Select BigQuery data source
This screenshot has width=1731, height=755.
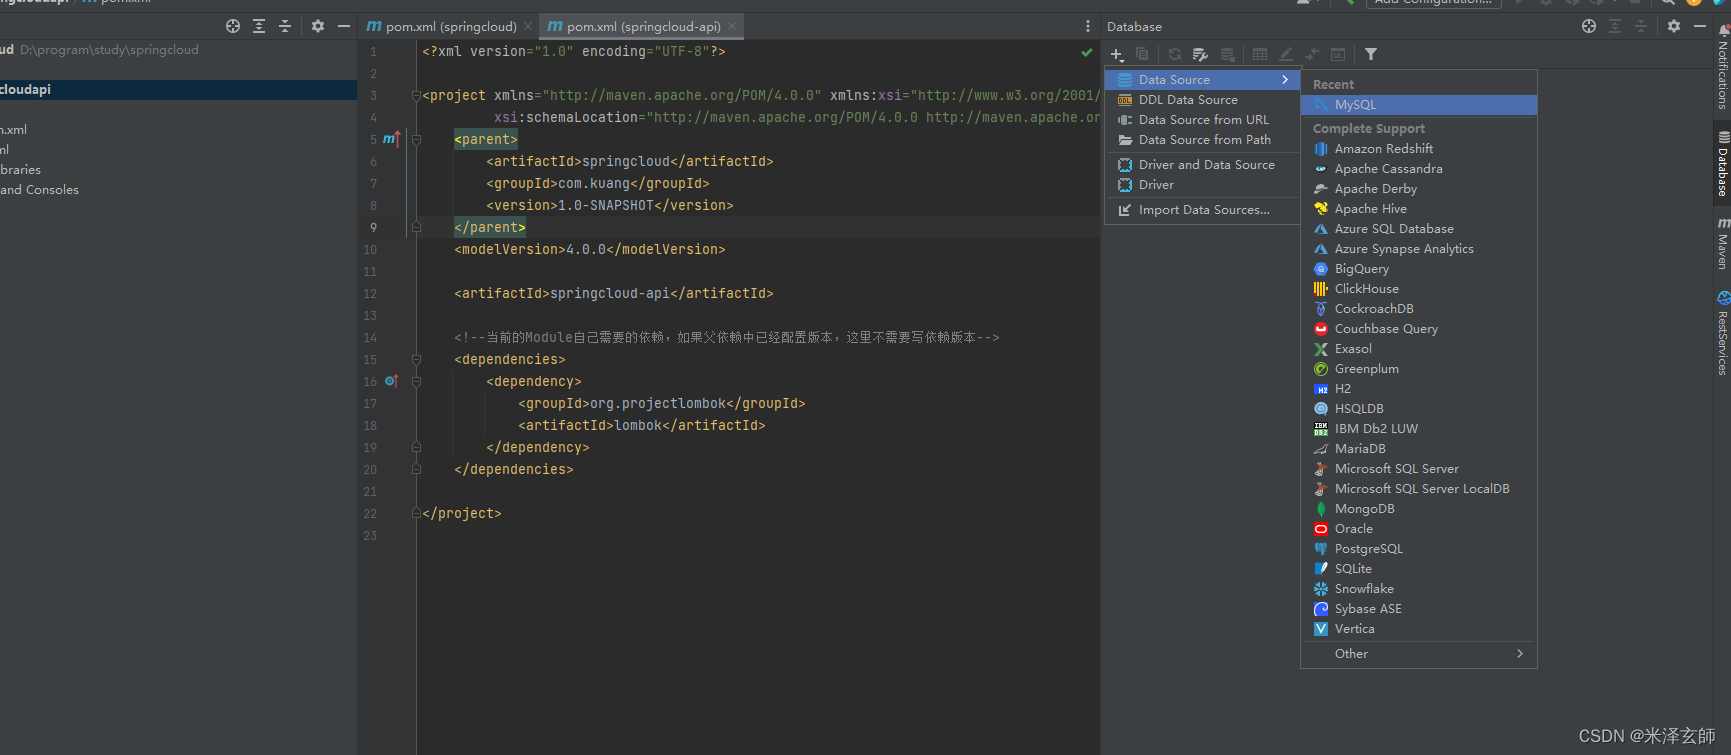coord(1419,269)
